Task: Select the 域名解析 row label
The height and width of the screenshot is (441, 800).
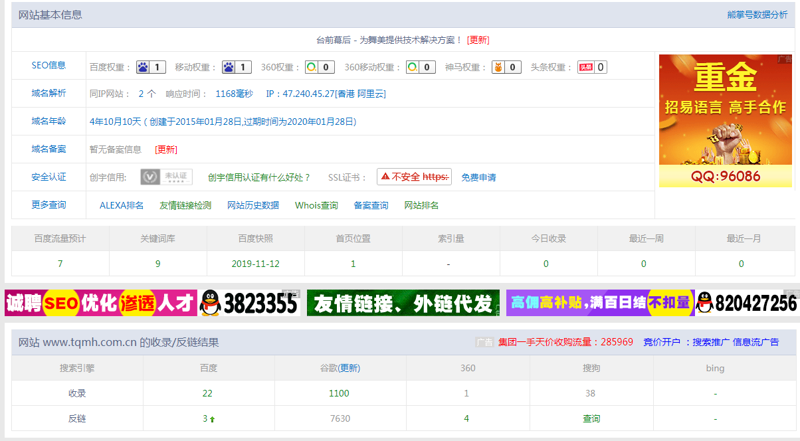Action: (48, 93)
